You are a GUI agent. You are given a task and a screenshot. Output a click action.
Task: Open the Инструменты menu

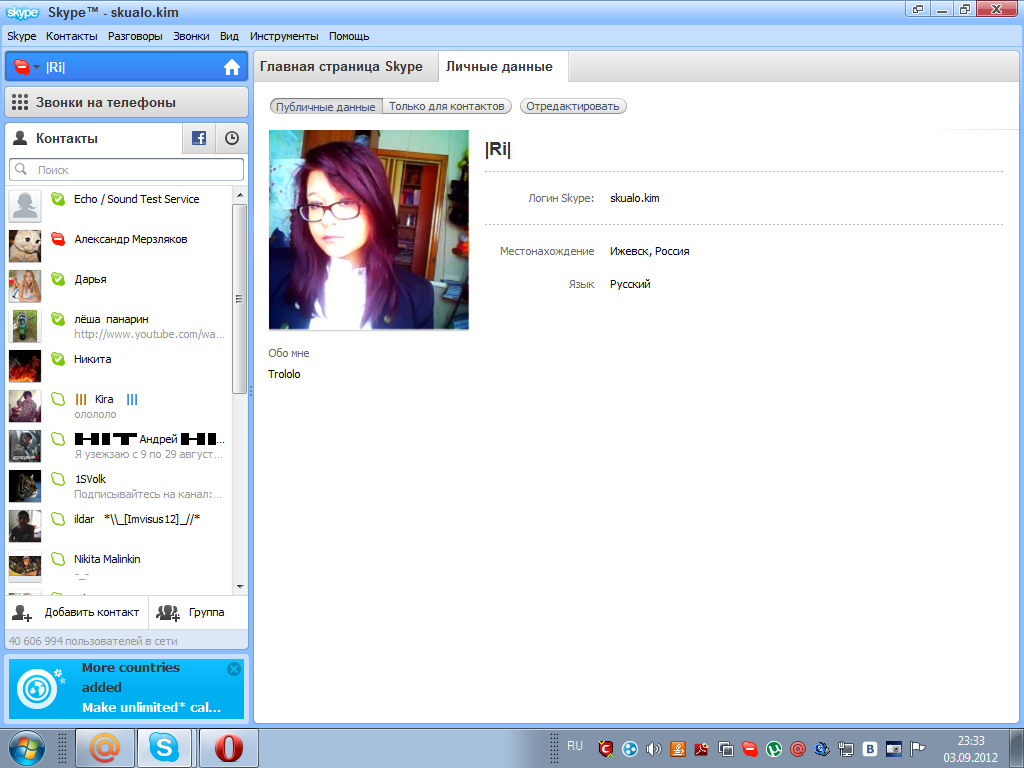pos(284,37)
